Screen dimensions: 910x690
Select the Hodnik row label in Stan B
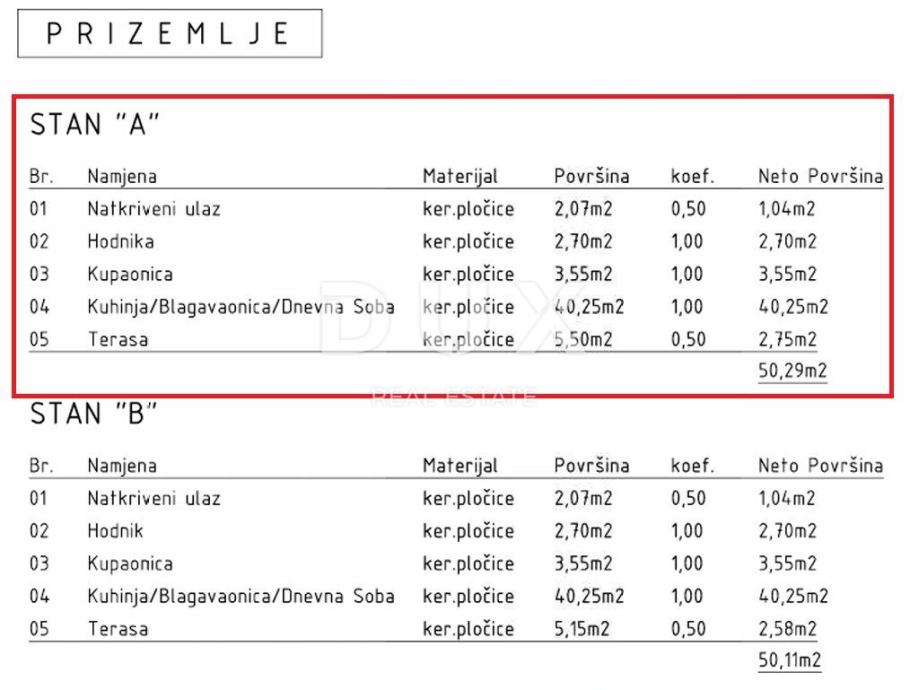pos(118,531)
